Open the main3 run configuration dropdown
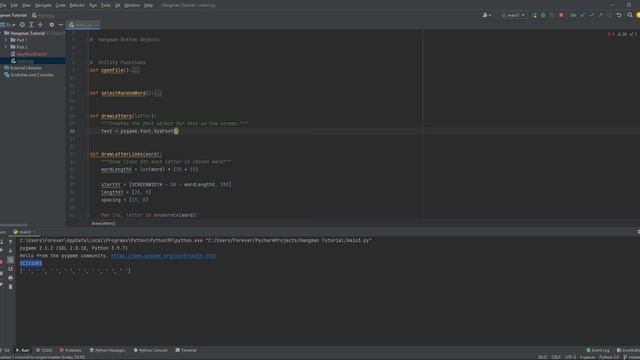The image size is (640, 360). [x=513, y=15]
